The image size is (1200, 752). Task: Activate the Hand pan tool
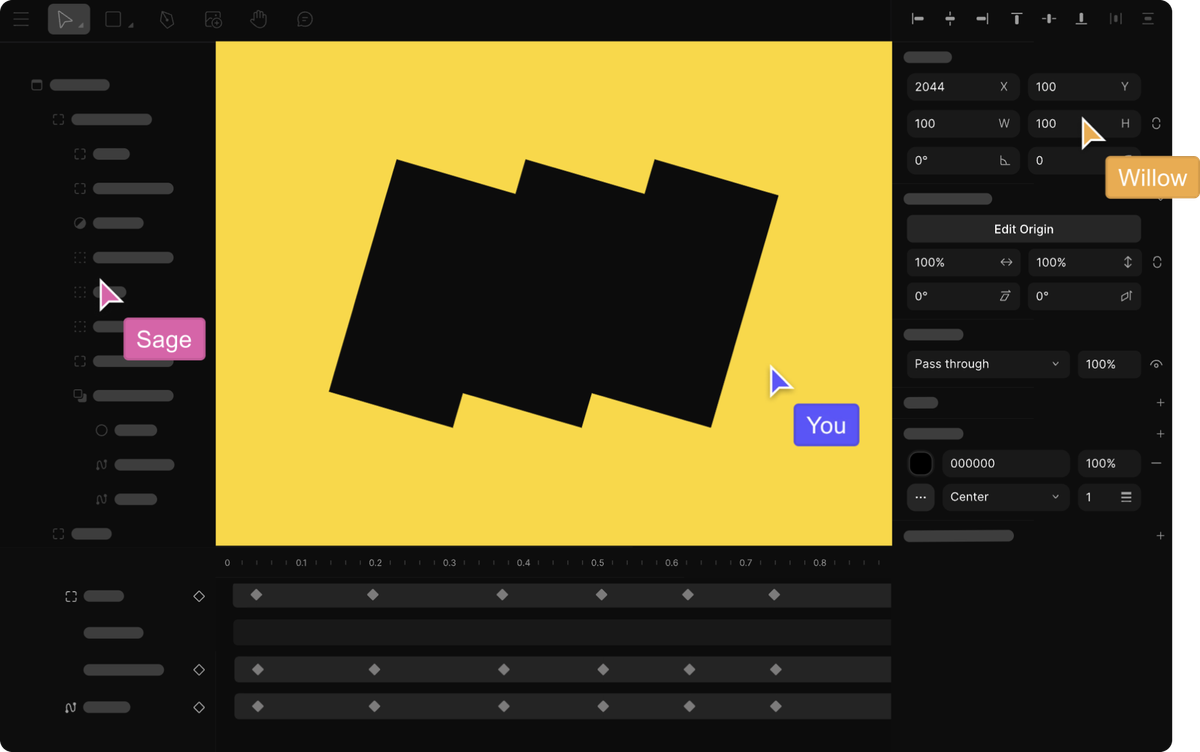(x=259, y=20)
